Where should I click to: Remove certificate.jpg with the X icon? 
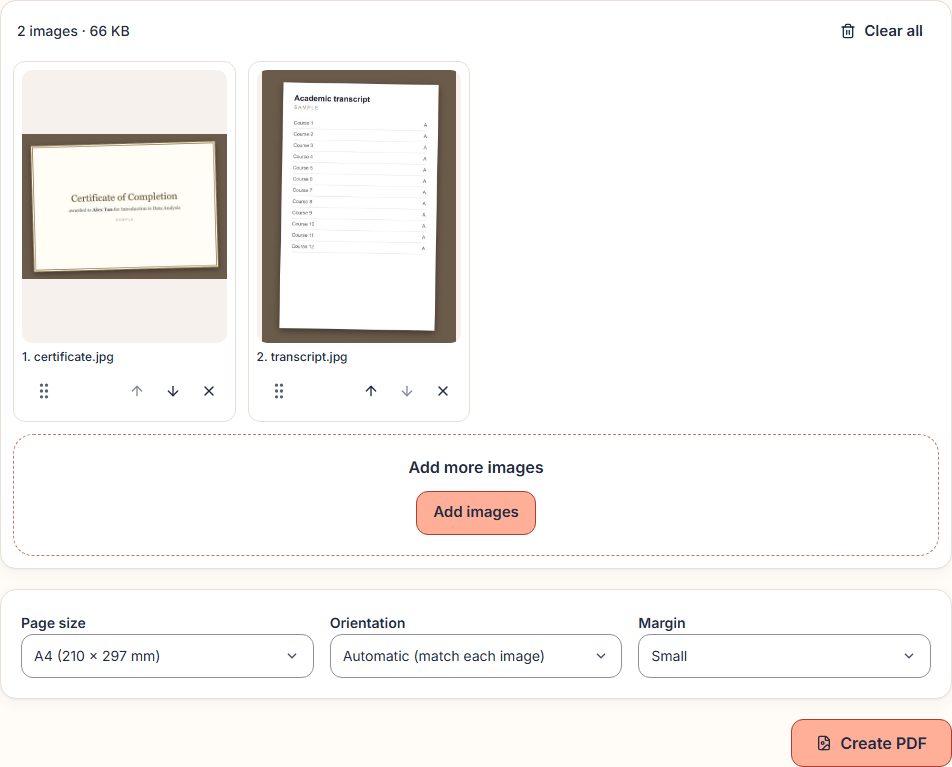[209, 391]
